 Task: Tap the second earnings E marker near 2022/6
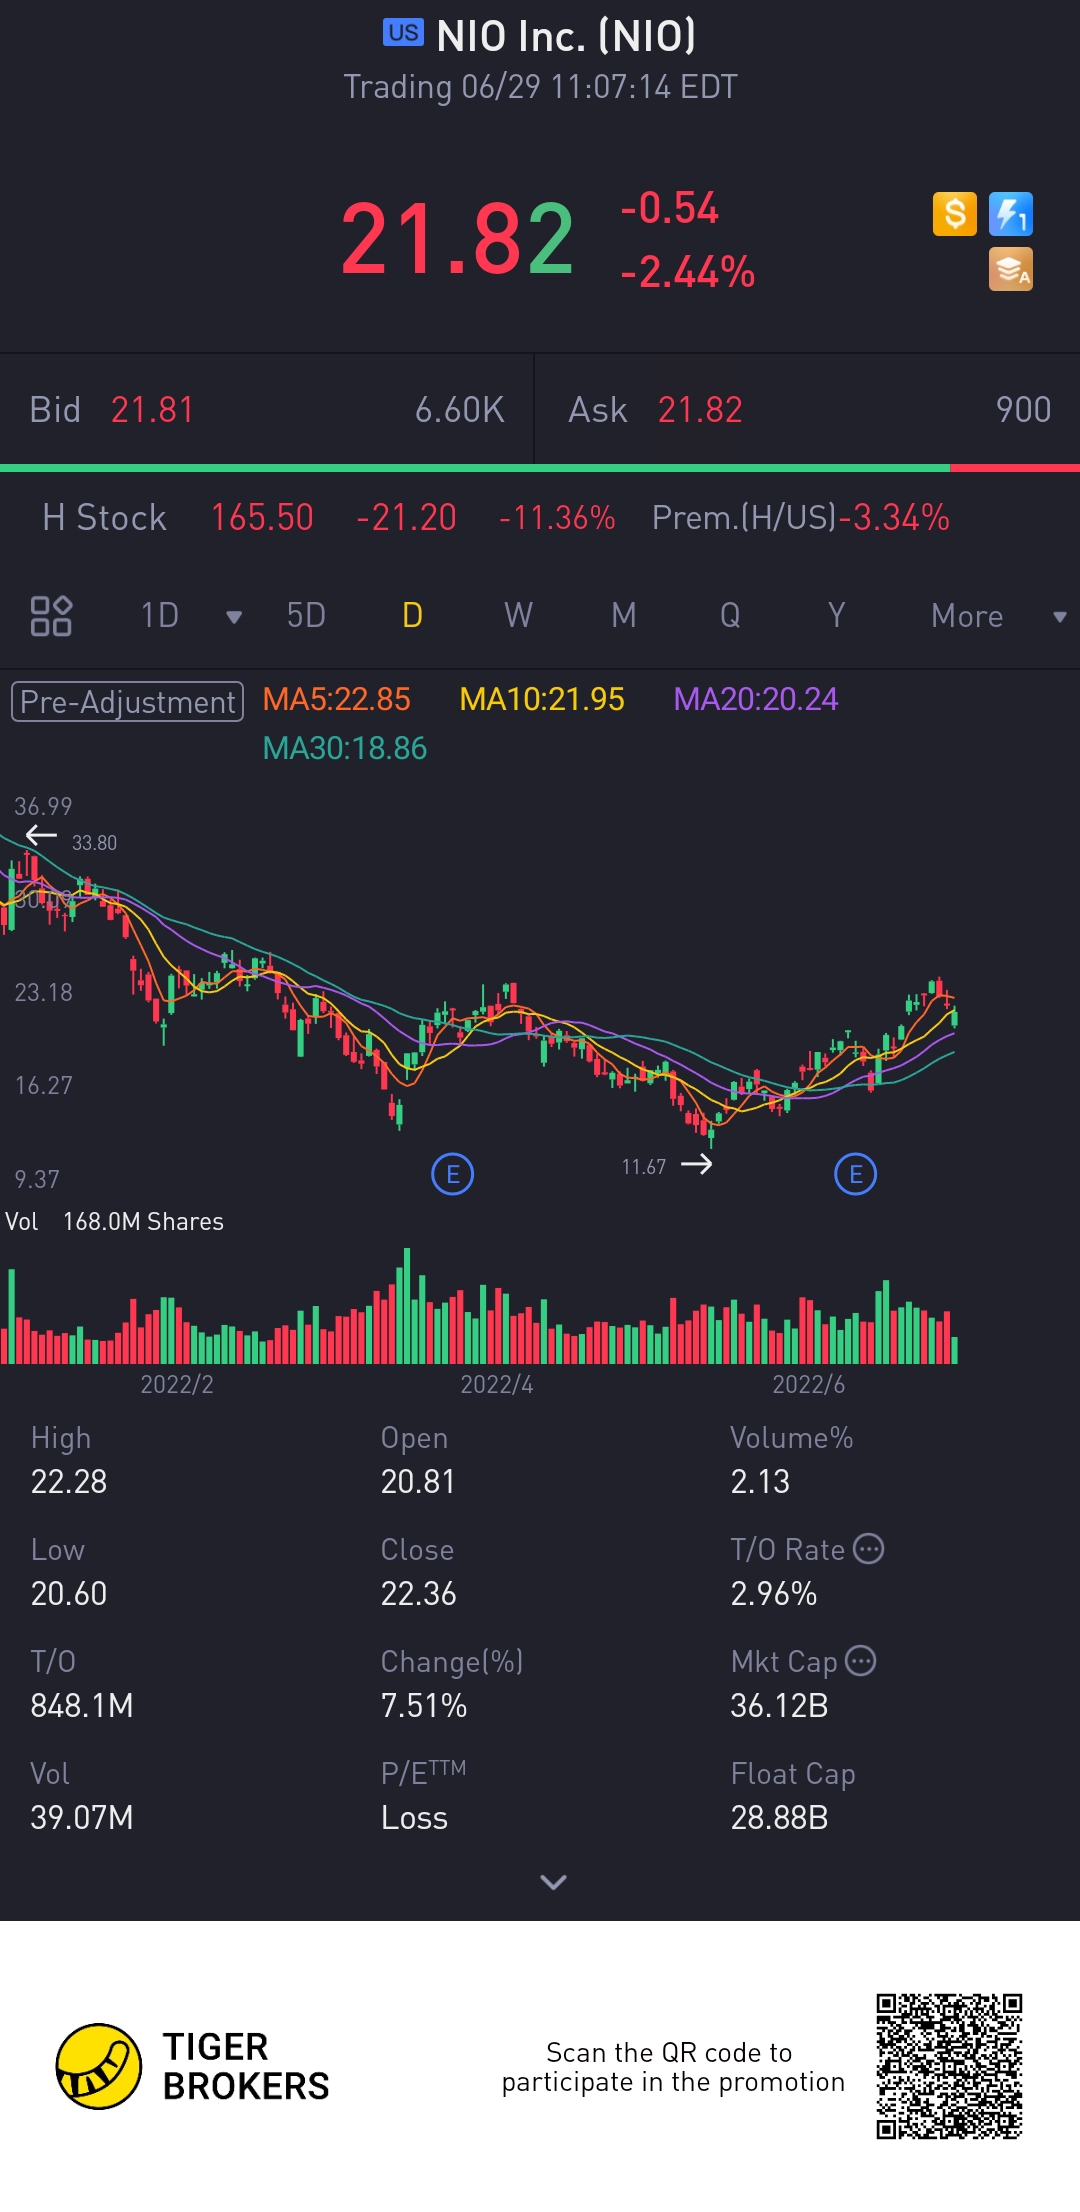[855, 1174]
